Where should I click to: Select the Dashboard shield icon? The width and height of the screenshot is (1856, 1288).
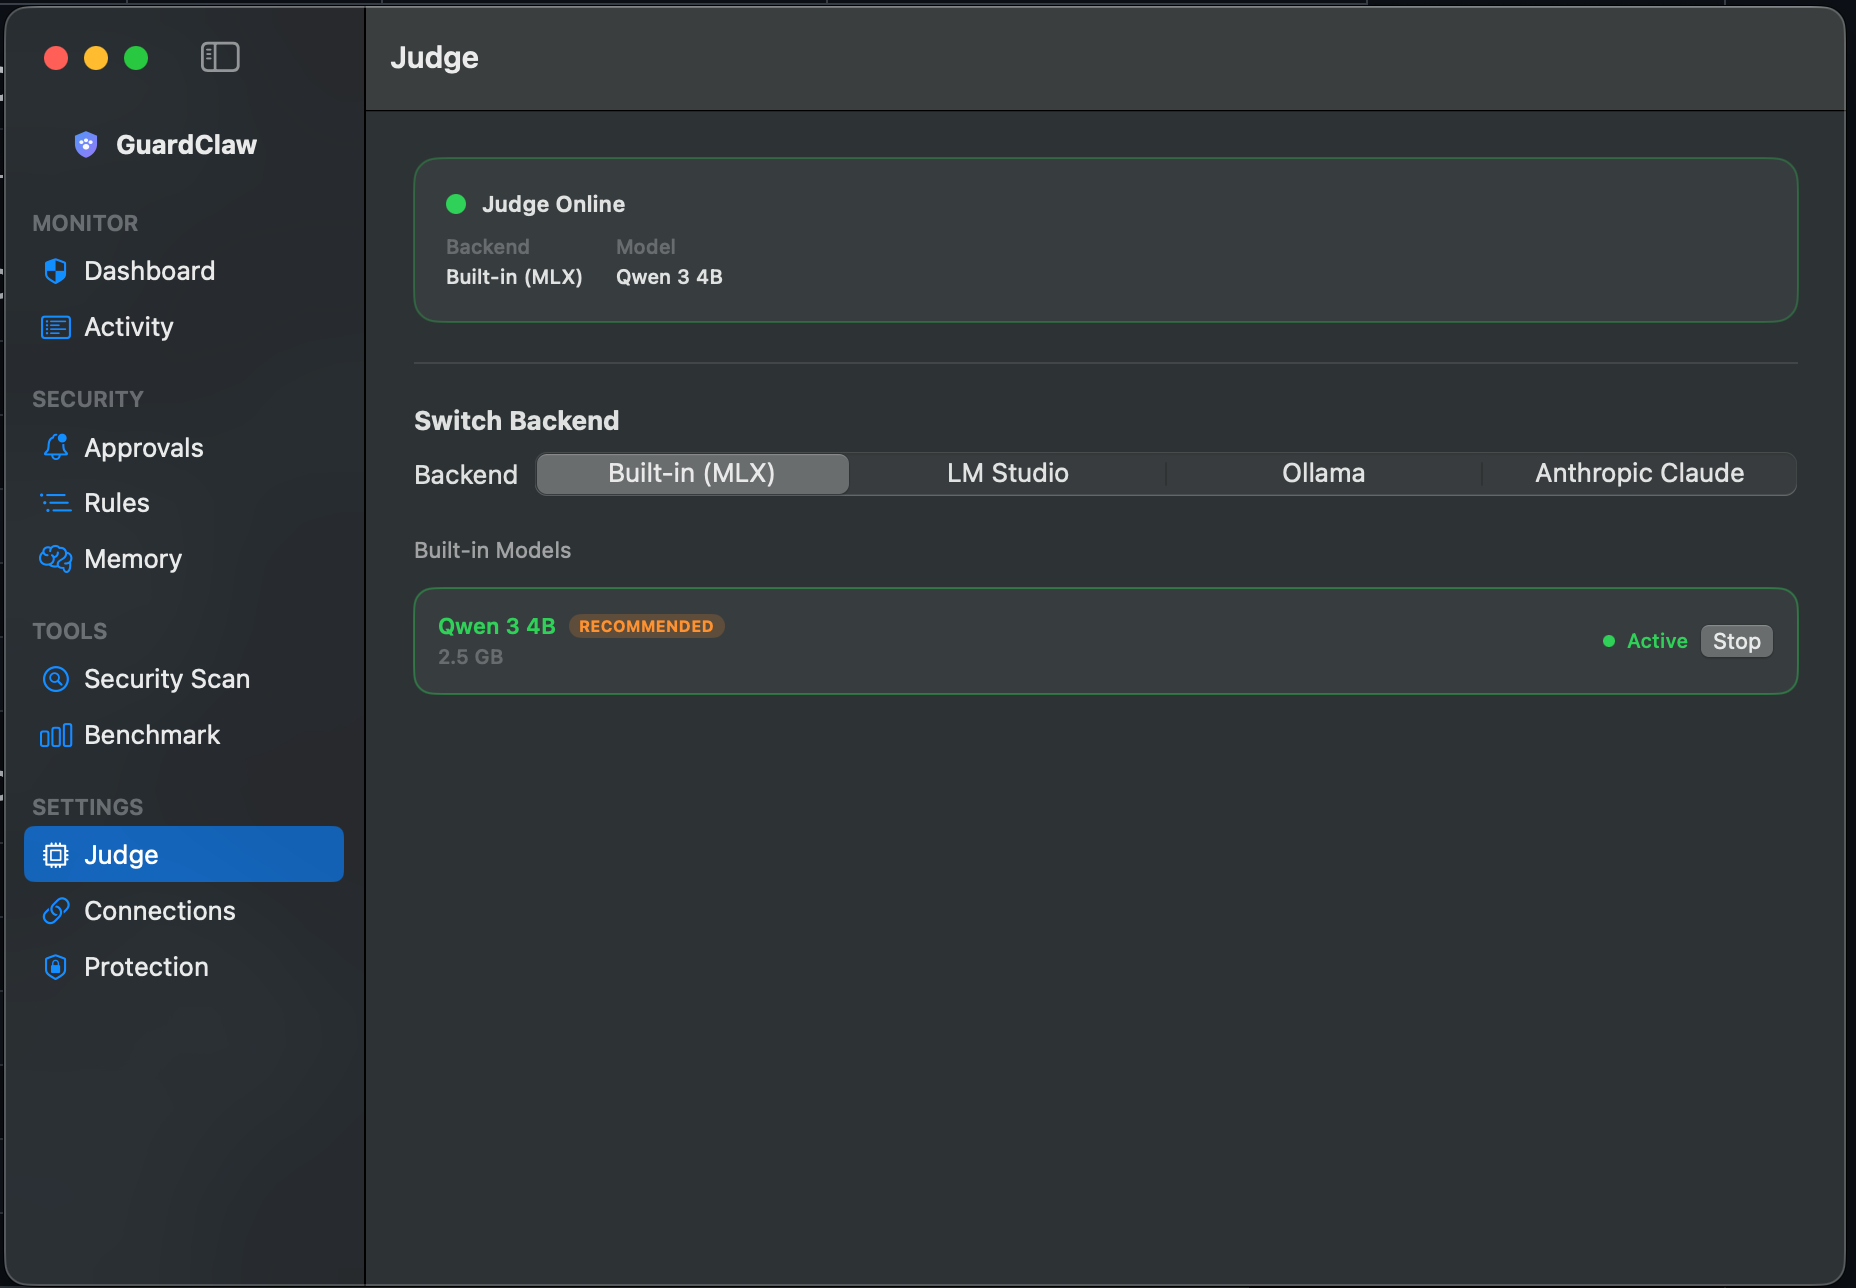pos(56,270)
